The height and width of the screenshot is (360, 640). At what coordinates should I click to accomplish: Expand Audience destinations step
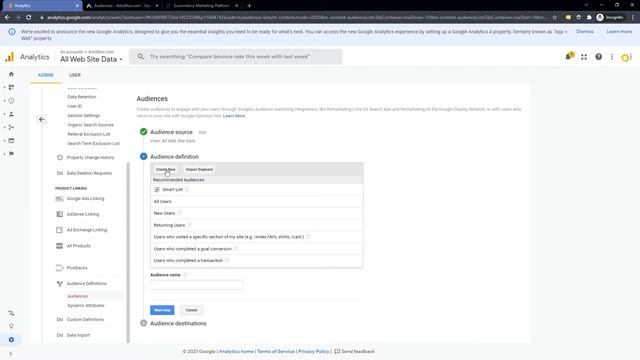[x=178, y=323]
